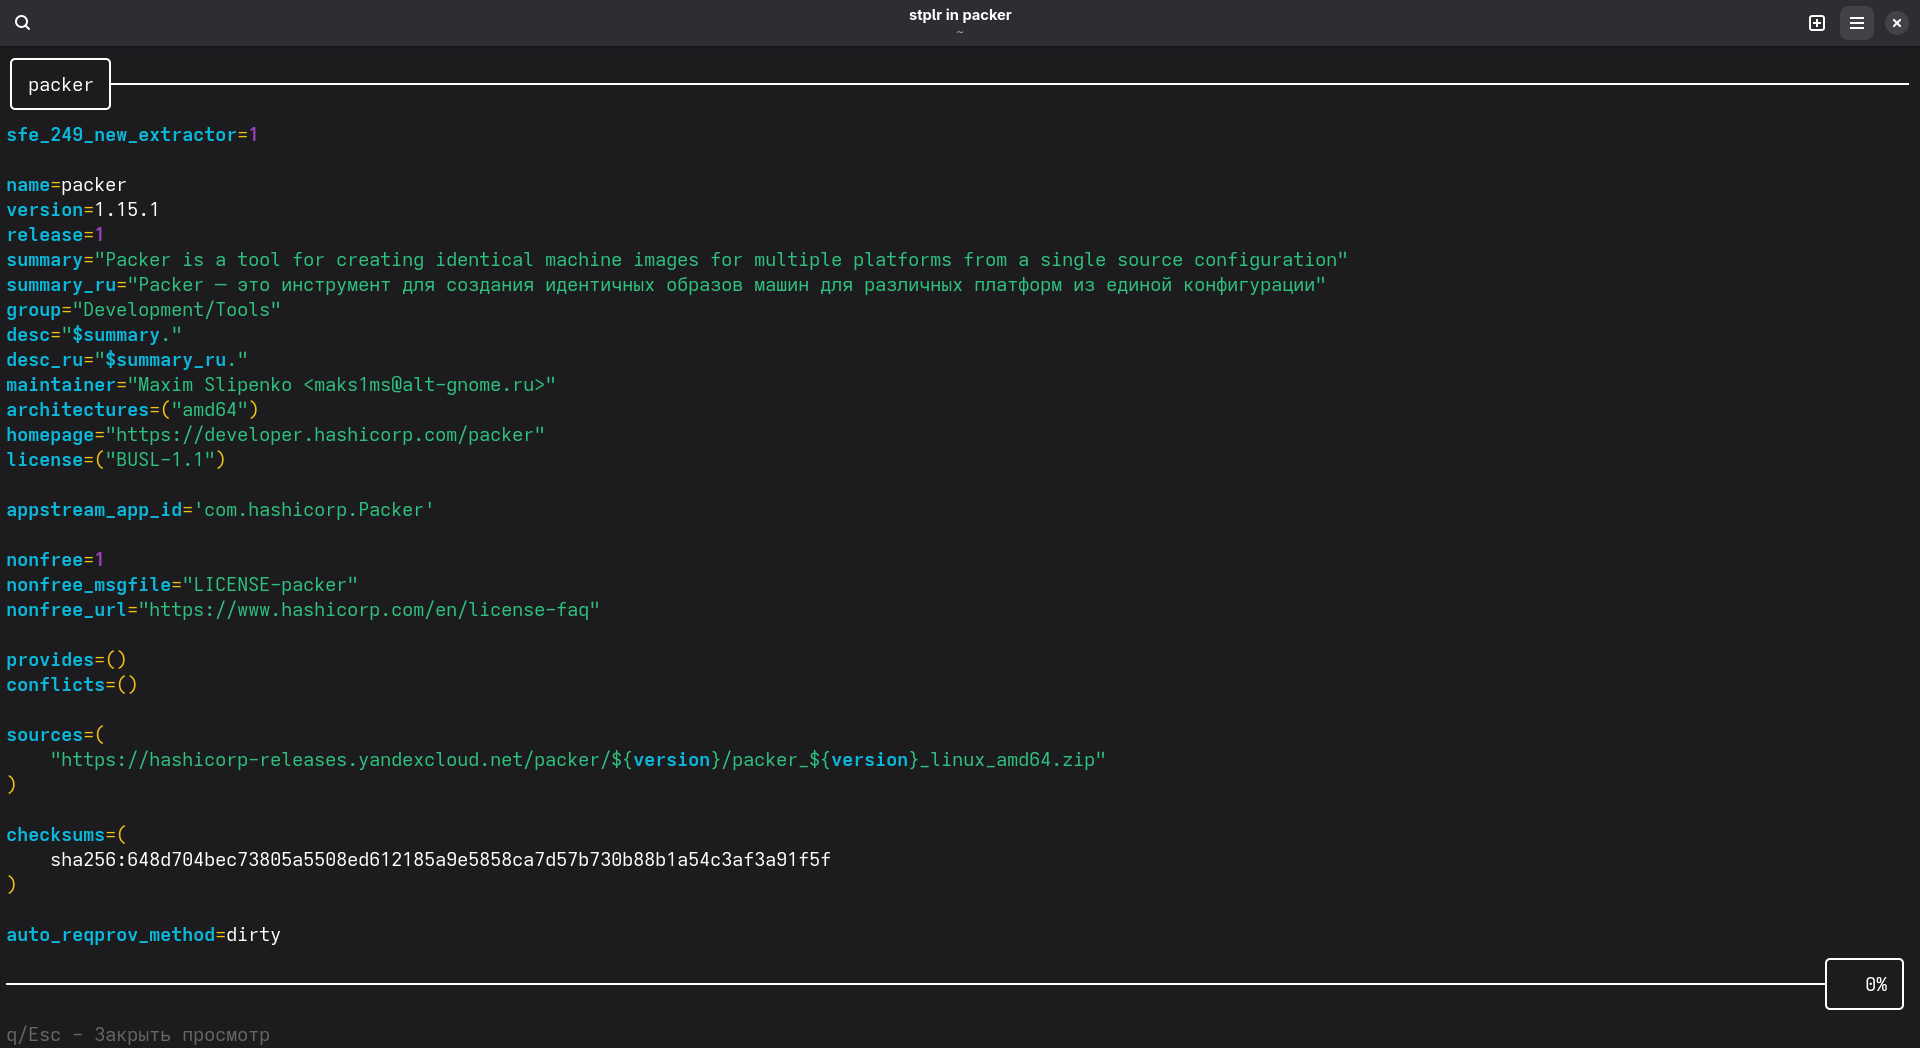Open the yandexcloud packer zip source URL
This screenshot has height=1048, width=1920.
pyautogui.click(x=578, y=760)
